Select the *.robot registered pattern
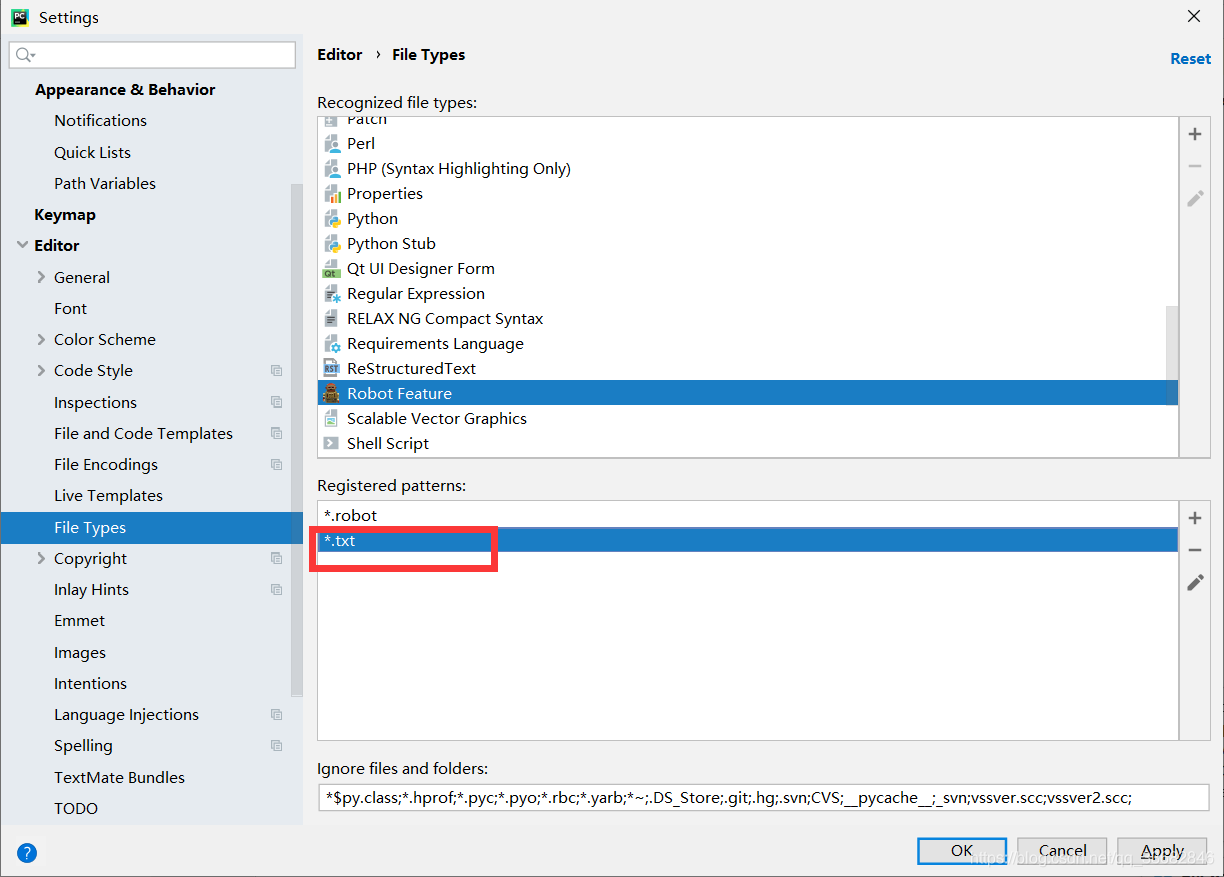This screenshot has width=1224, height=877. [x=748, y=516]
